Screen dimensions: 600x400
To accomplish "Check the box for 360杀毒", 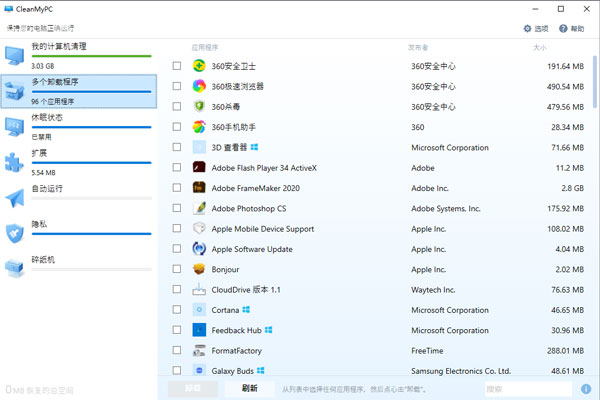I will pos(177,106).
